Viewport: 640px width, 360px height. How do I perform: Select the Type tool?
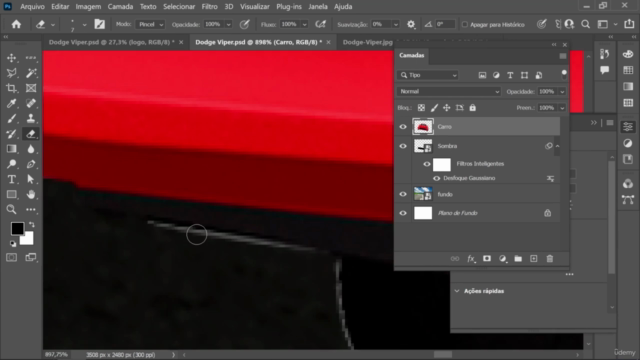point(11,179)
